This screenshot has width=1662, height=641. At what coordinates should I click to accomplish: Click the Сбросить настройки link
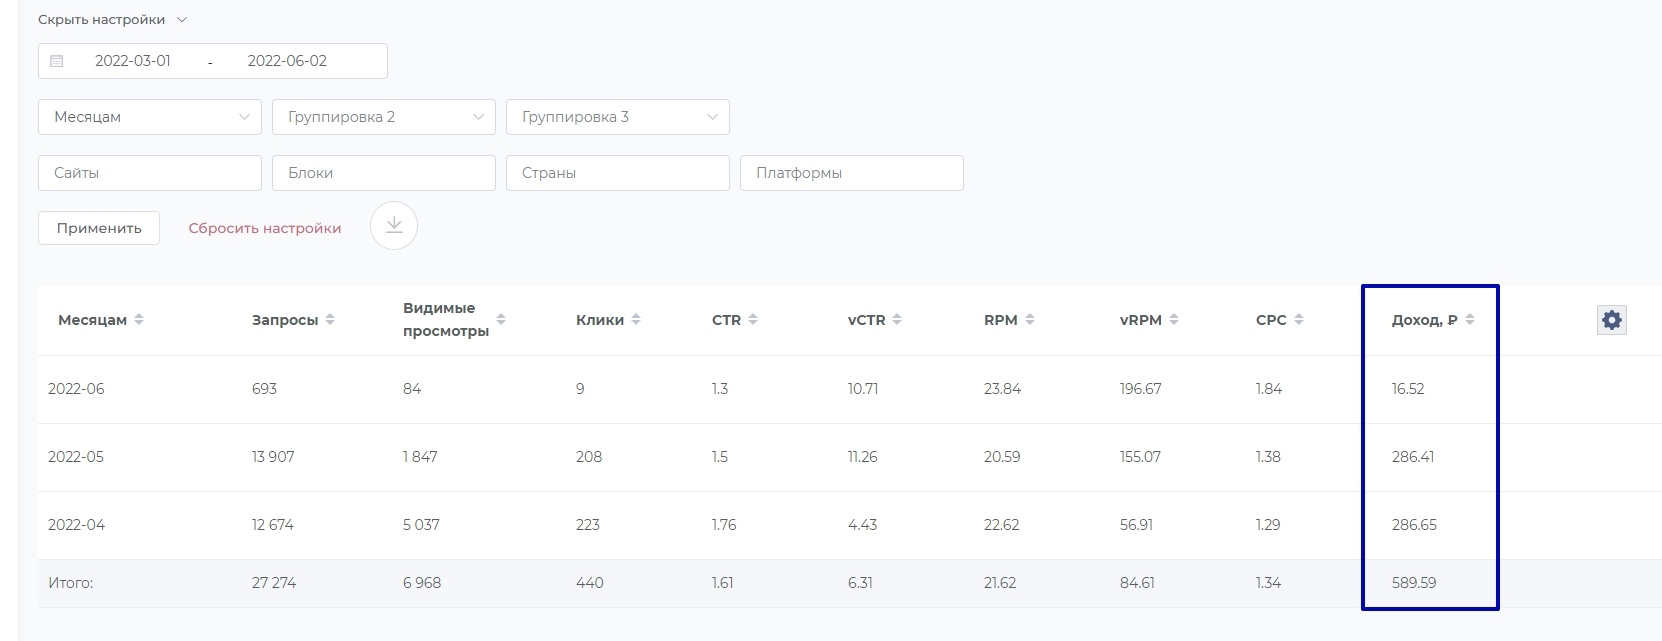tap(265, 228)
